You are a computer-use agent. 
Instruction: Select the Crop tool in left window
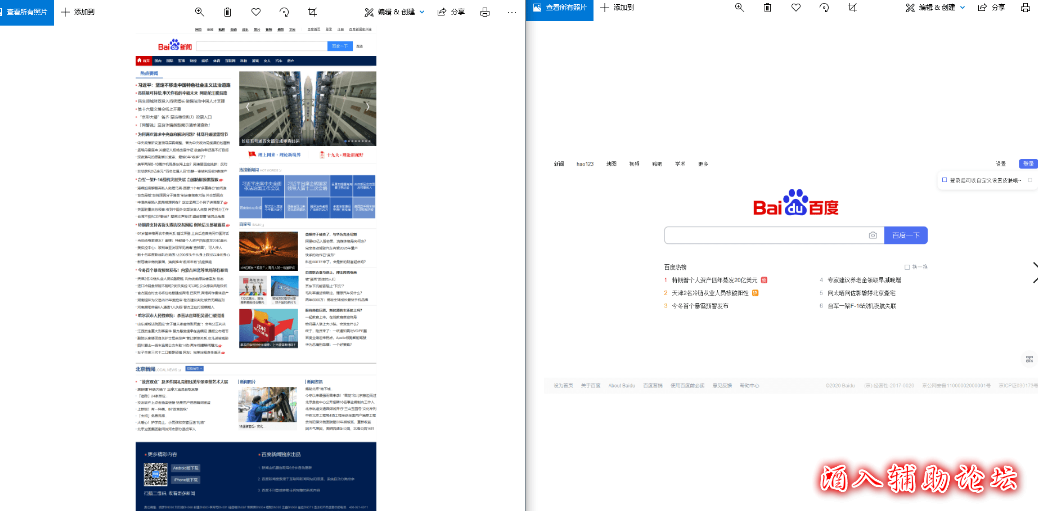(x=312, y=12)
